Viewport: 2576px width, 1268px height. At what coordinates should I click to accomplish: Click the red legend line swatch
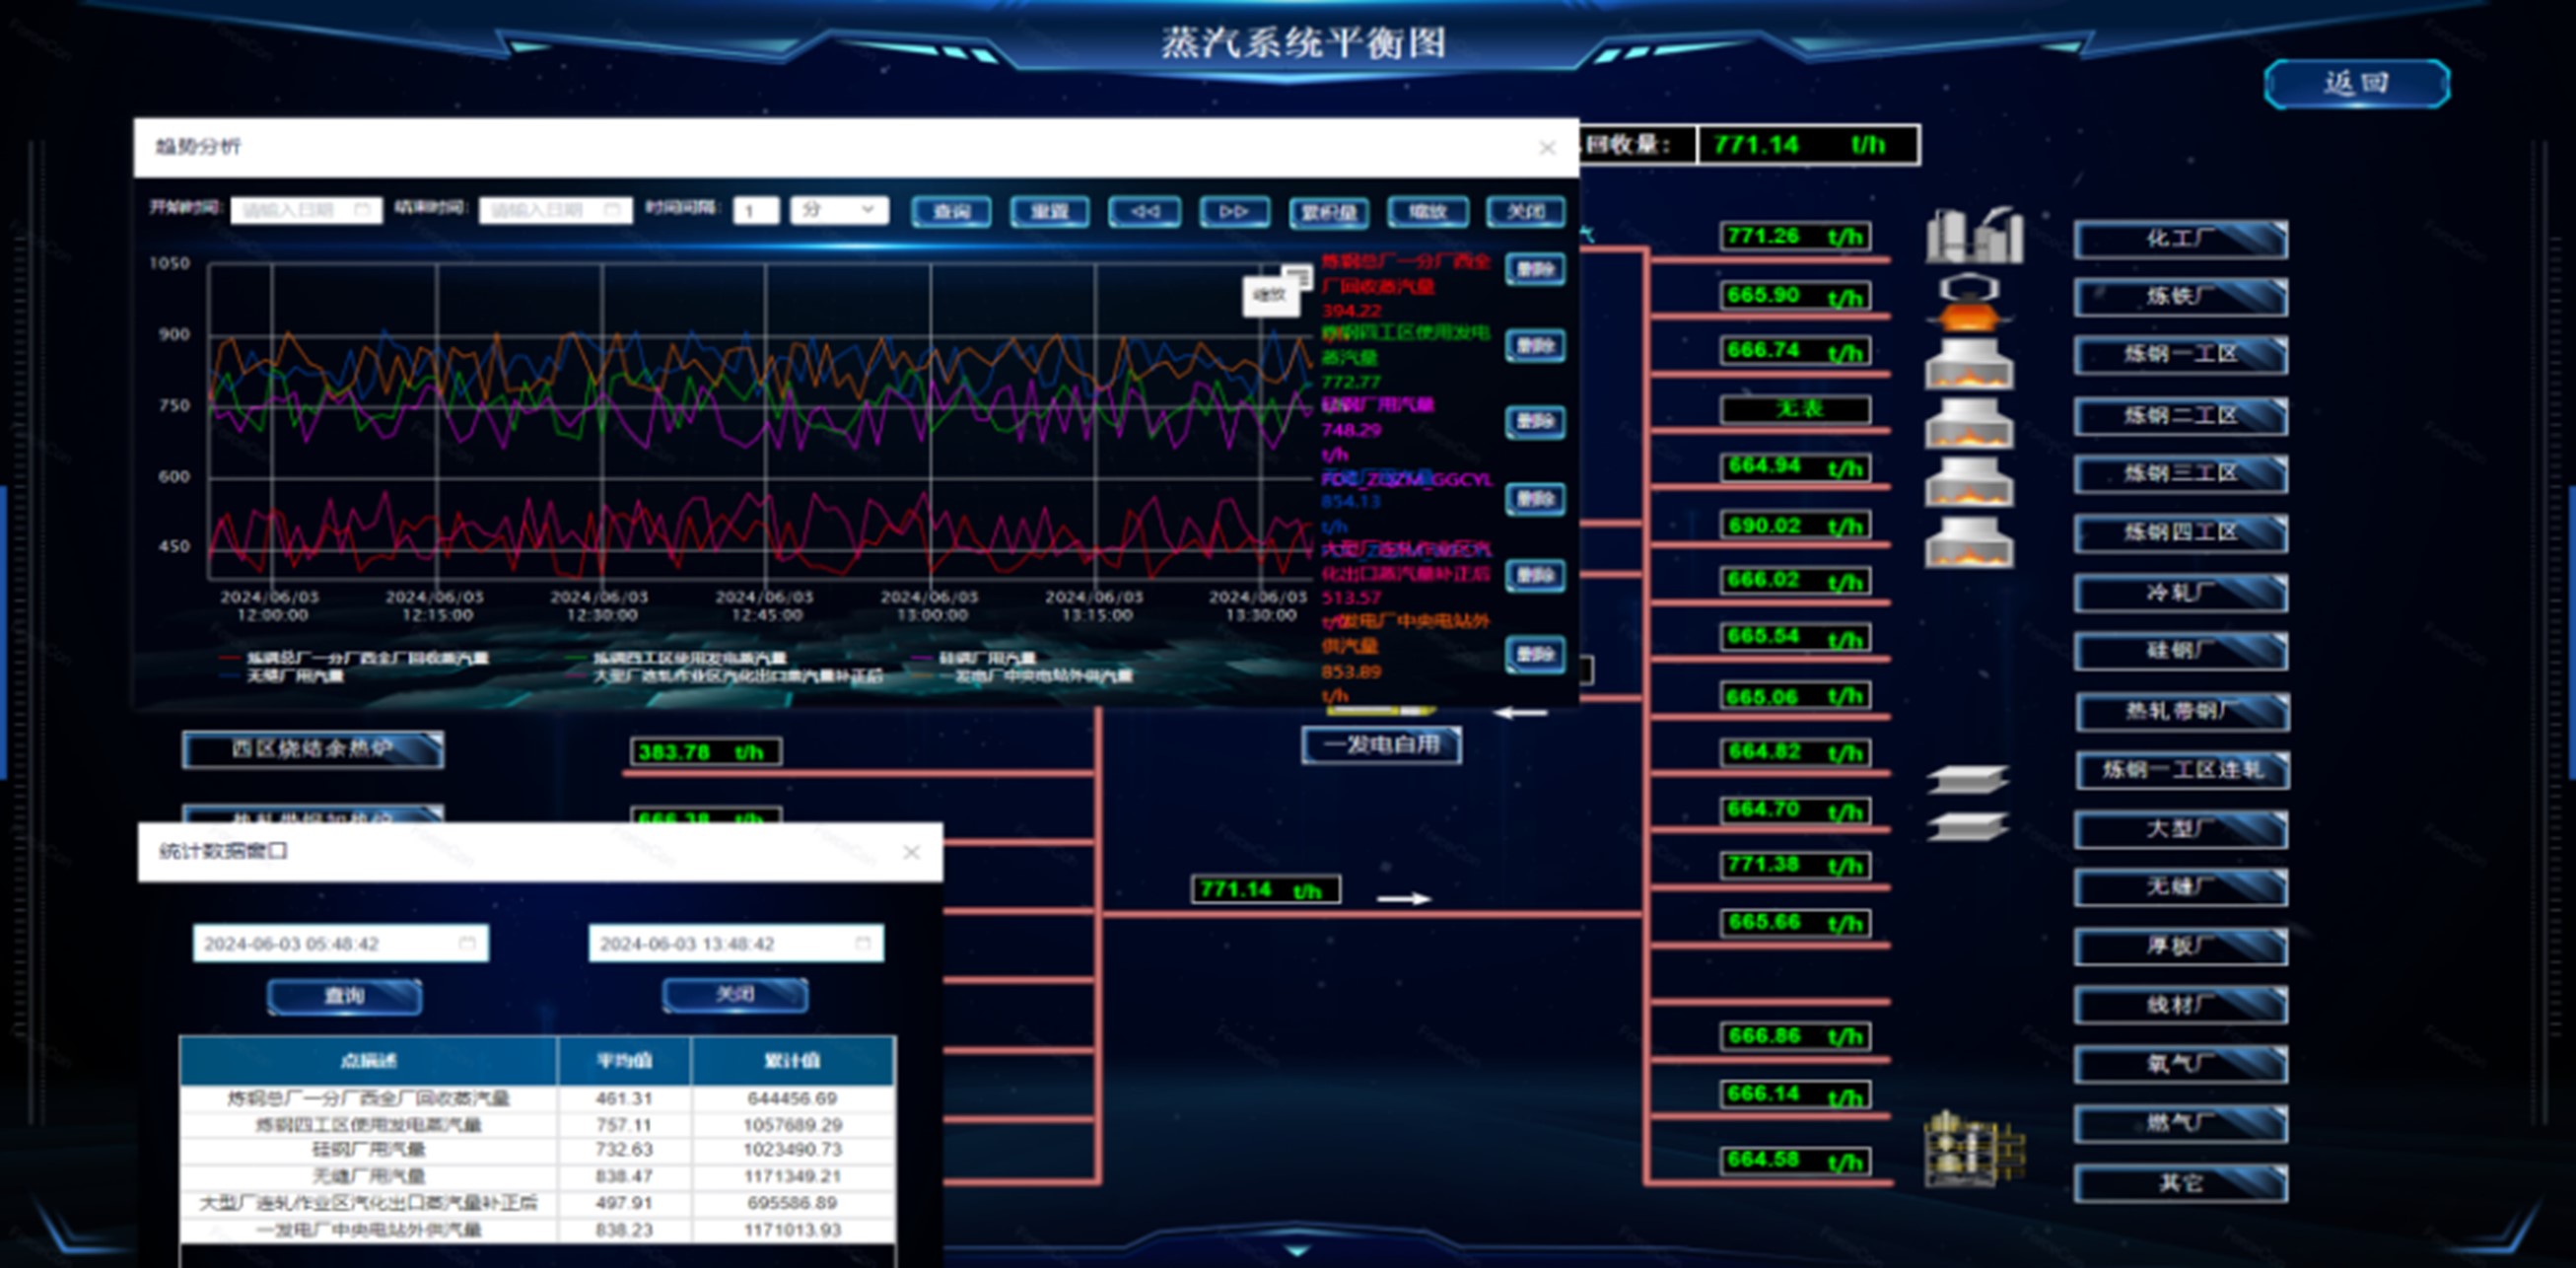pyautogui.click(x=229, y=658)
